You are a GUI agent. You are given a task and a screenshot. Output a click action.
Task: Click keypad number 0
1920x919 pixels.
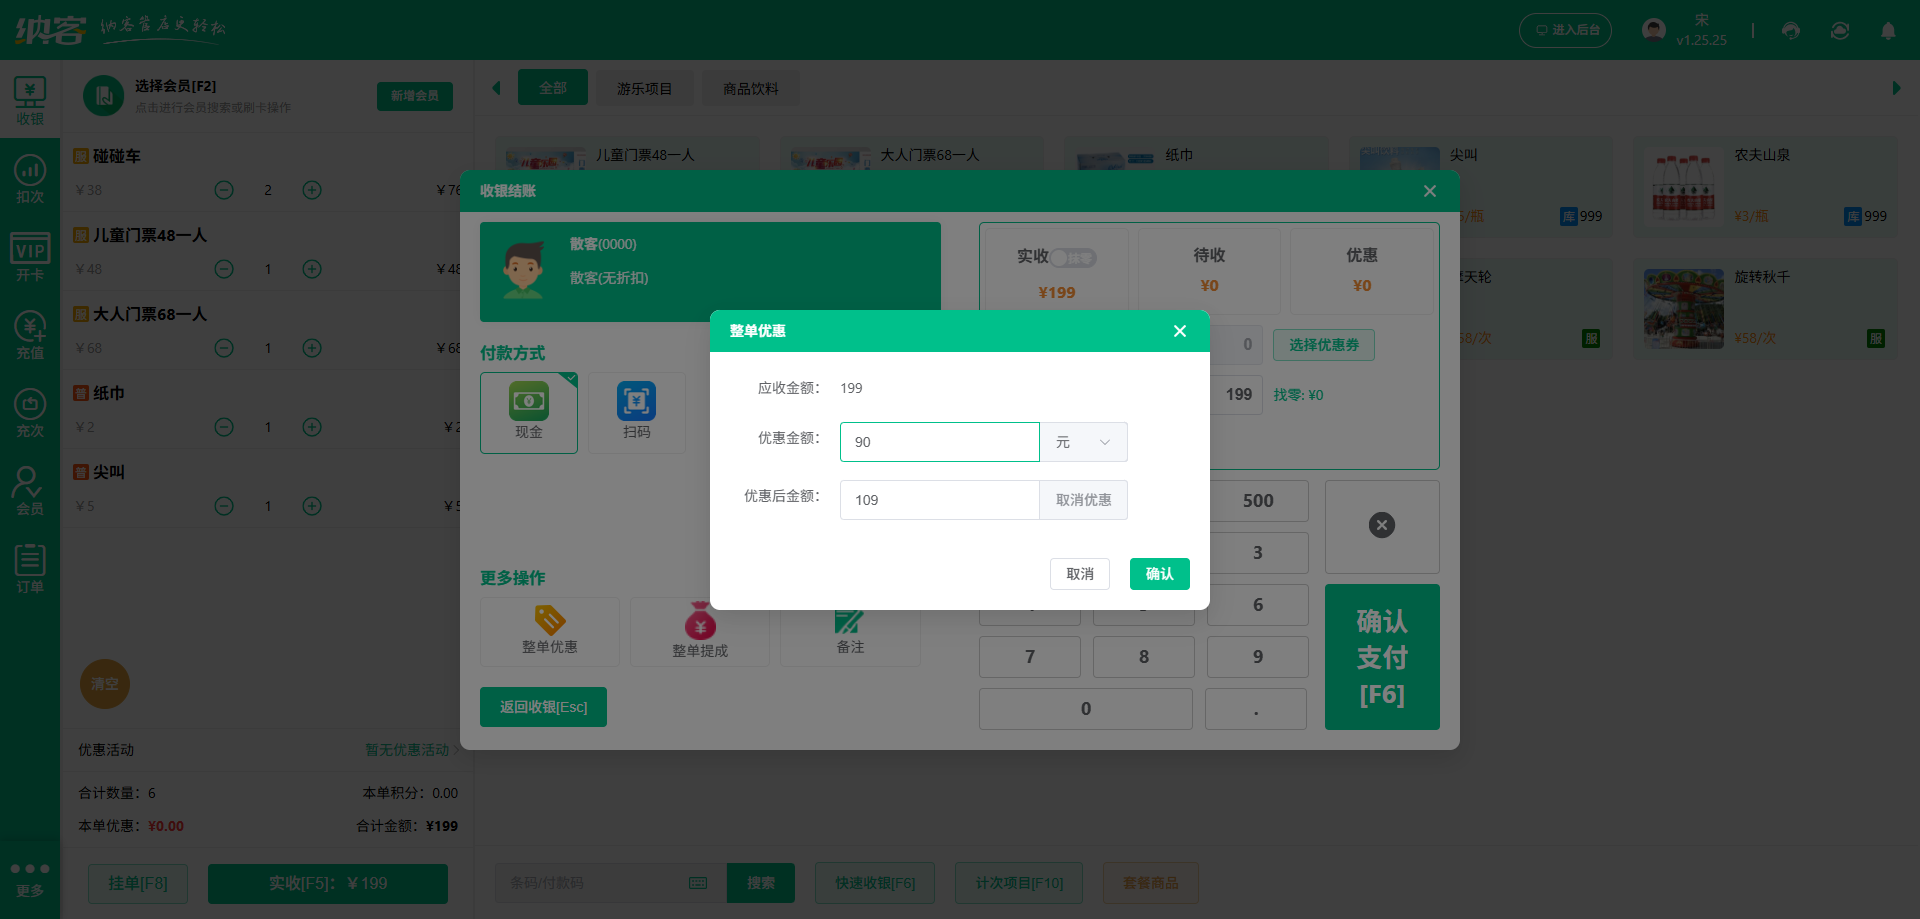click(1086, 709)
